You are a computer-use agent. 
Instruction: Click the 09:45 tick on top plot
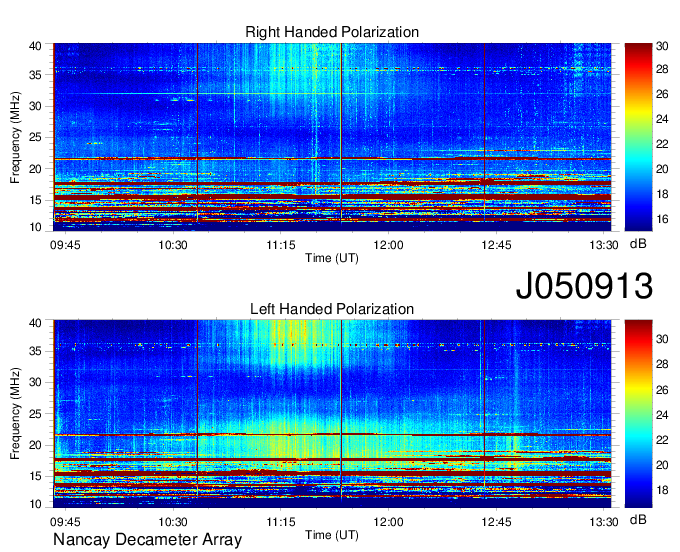click(65, 245)
